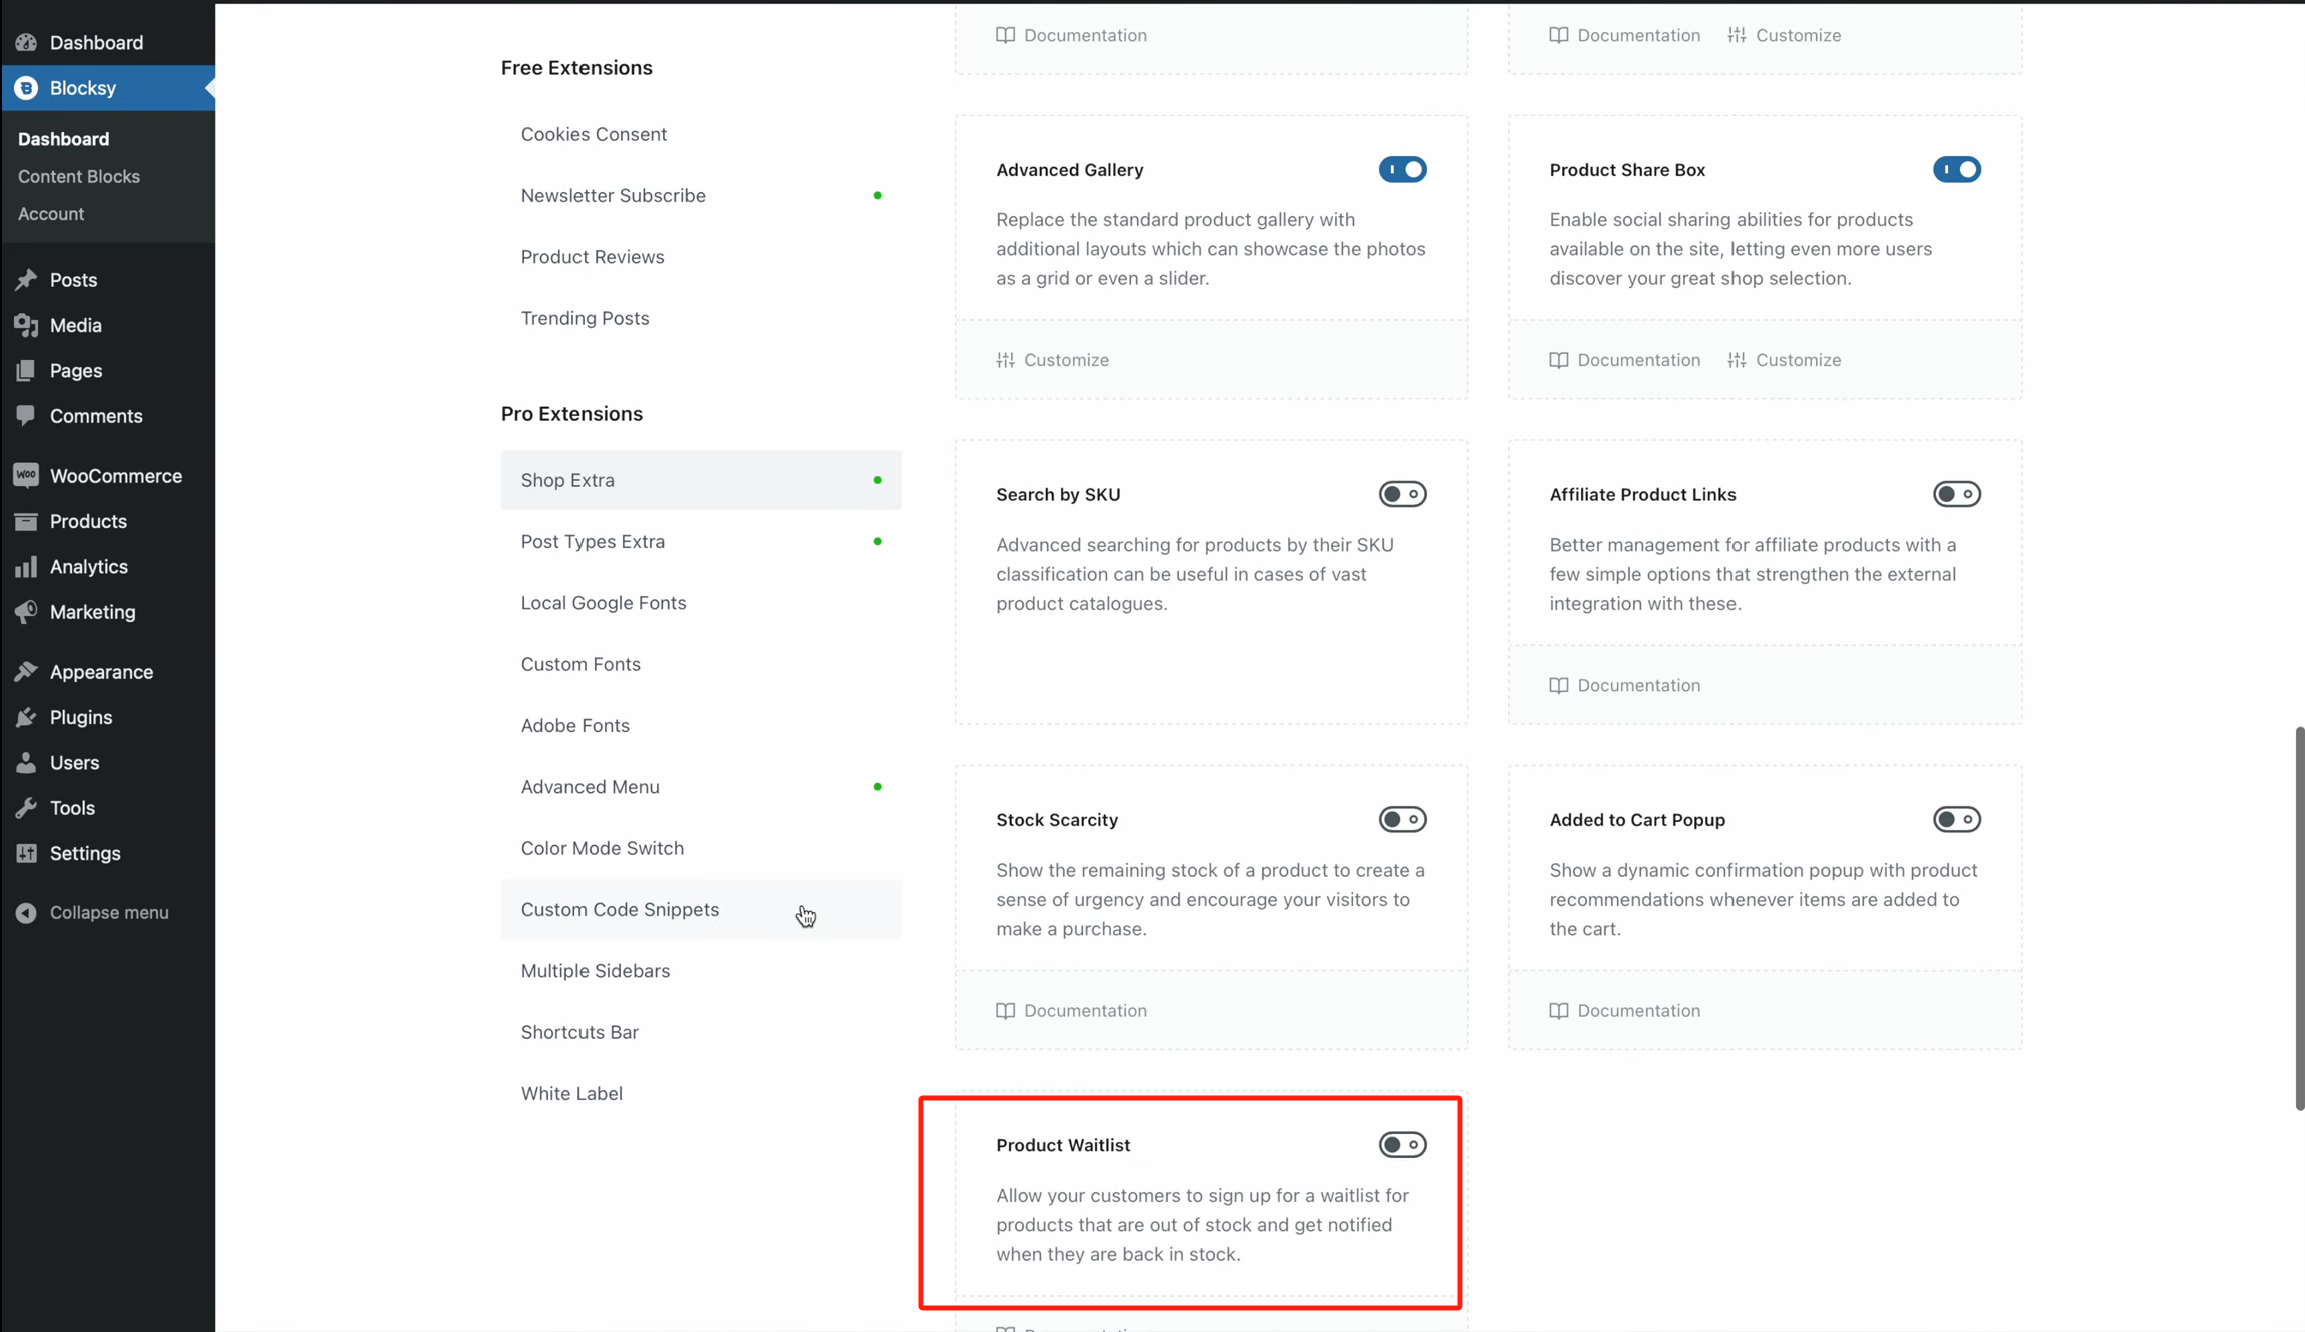Image resolution: width=2305 pixels, height=1332 pixels.
Task: Open Content Blocks submenu item
Action: click(x=78, y=176)
